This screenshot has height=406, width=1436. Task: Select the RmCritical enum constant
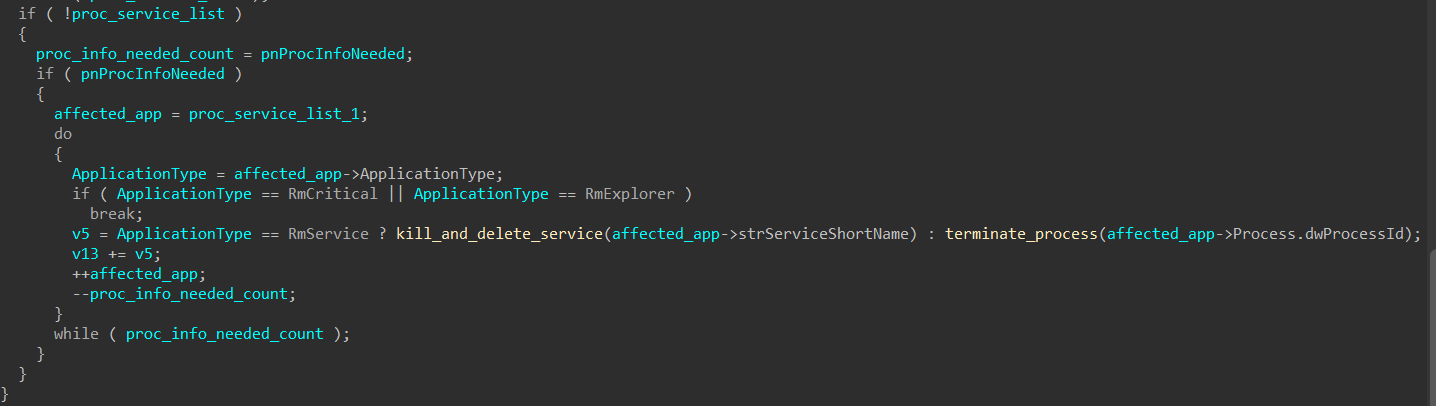click(x=333, y=194)
